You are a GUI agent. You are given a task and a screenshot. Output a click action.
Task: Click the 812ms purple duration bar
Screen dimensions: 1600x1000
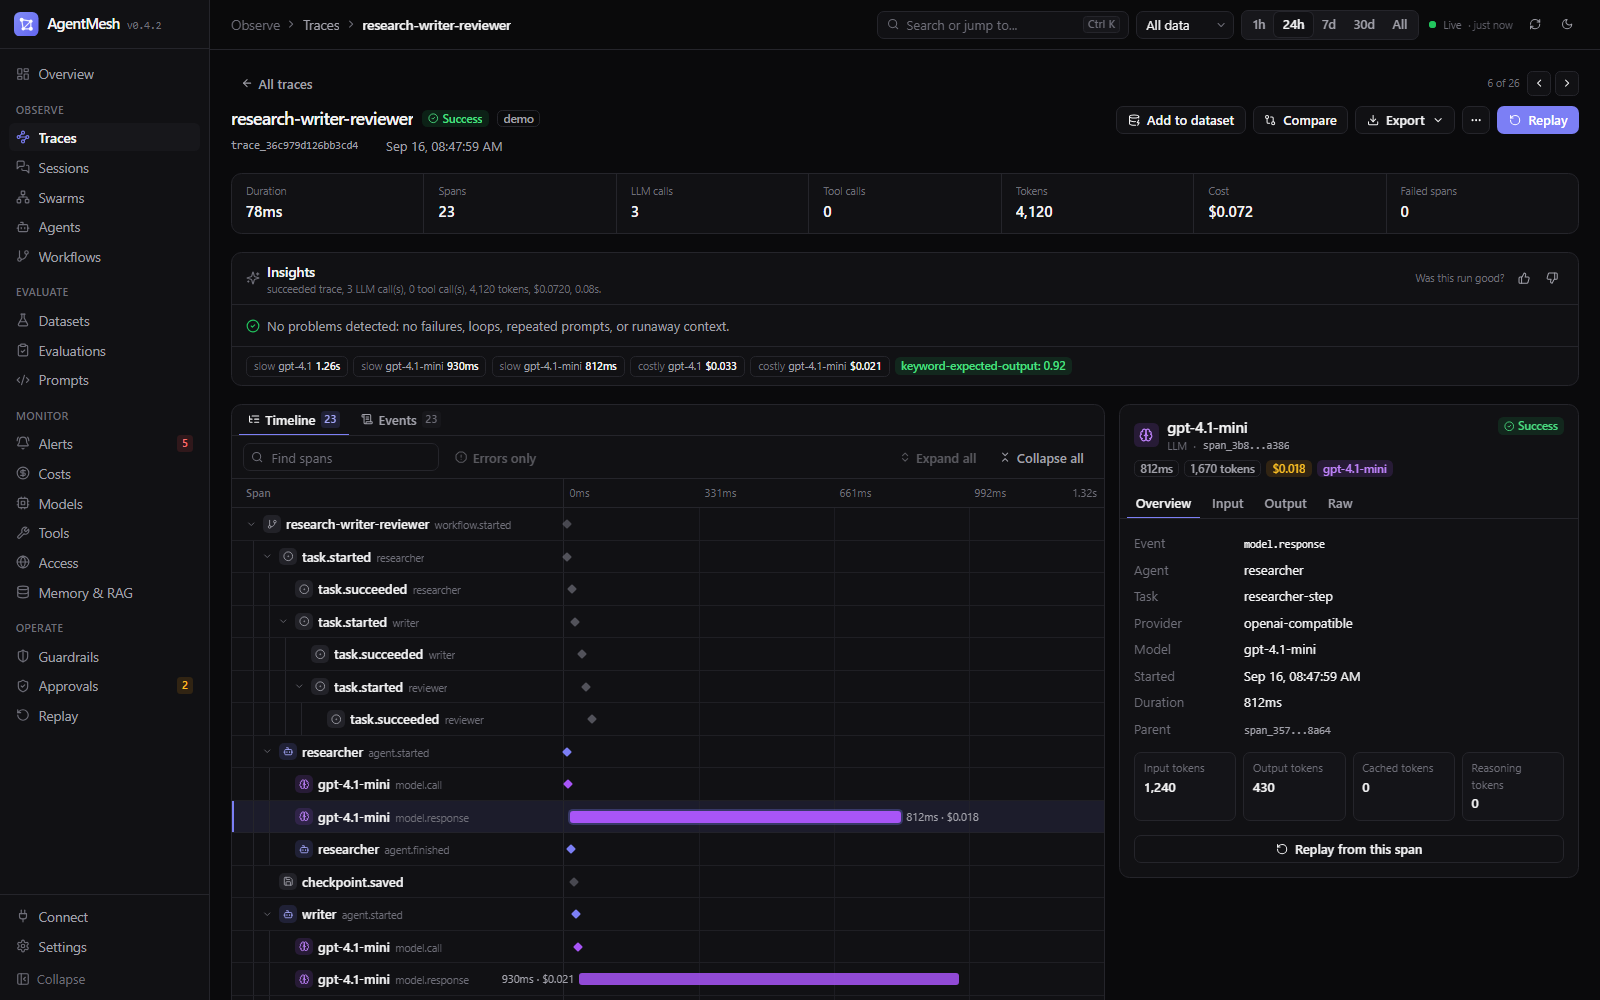point(735,817)
